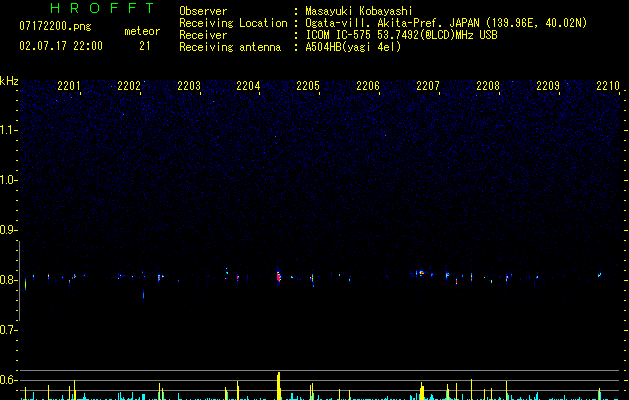Click the 2210 time marker
Image resolution: width=629 pixels, height=400 pixels.
coord(608,86)
